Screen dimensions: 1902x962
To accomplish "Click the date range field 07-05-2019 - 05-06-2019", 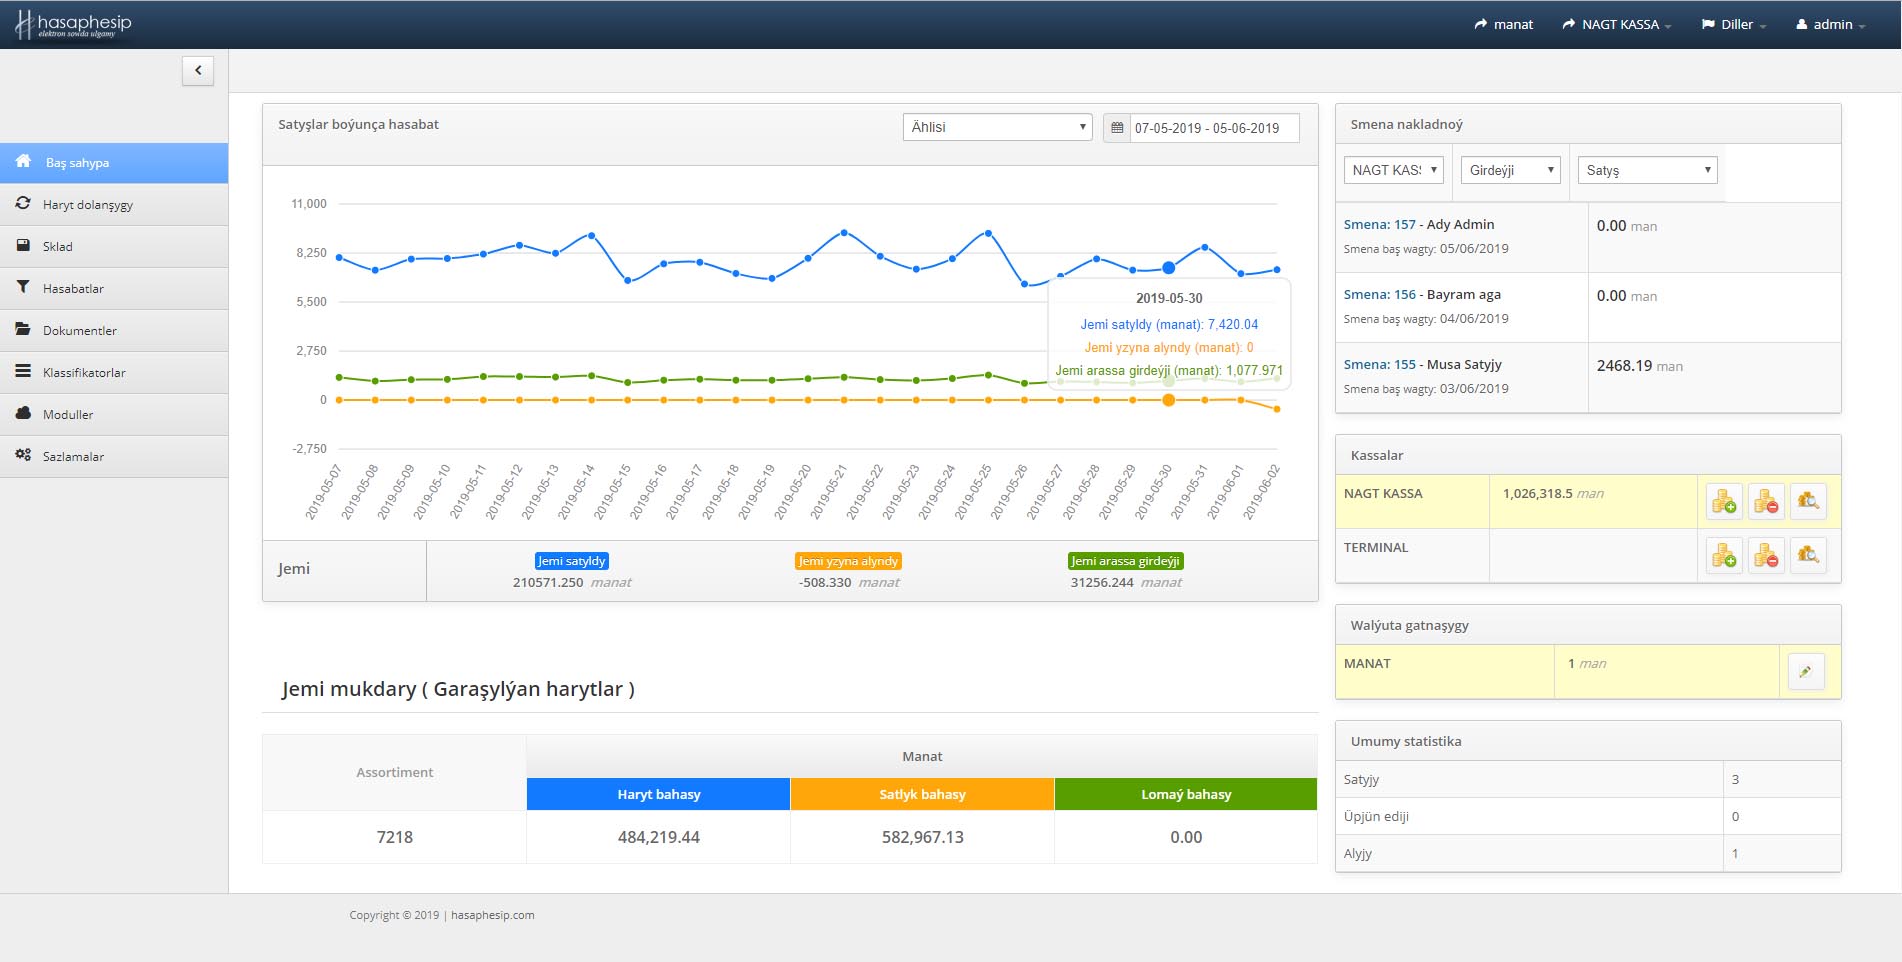I will click(1214, 128).
